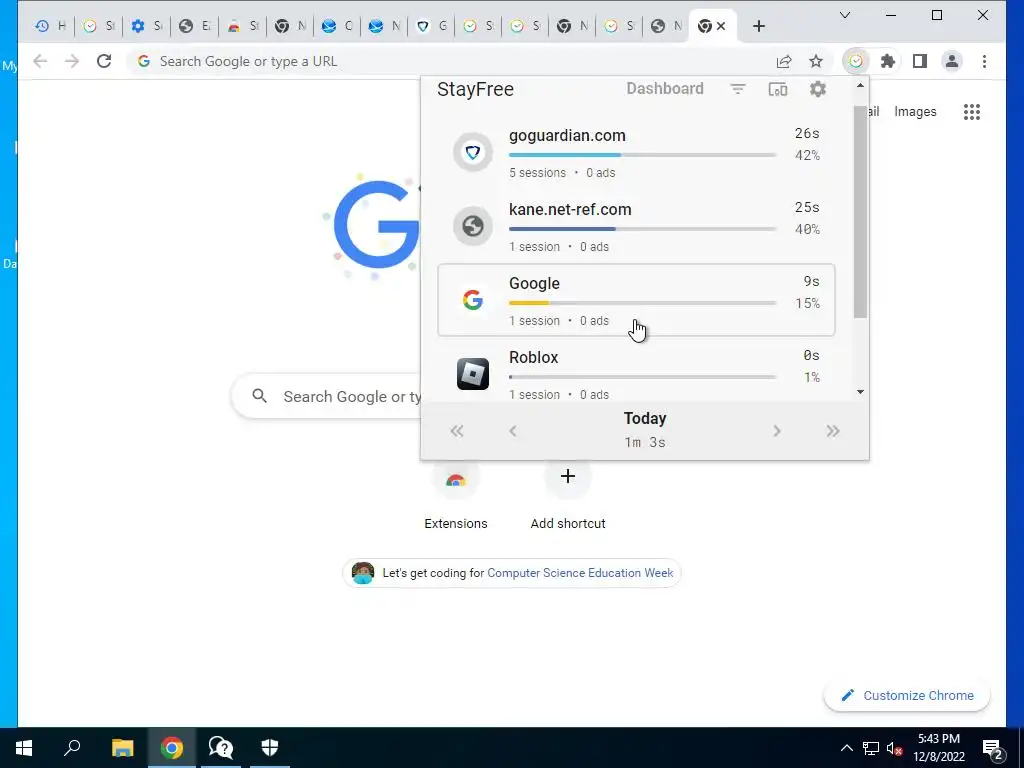Image resolution: width=1024 pixels, height=768 pixels.
Task: Close the active new tab
Action: [721, 26]
